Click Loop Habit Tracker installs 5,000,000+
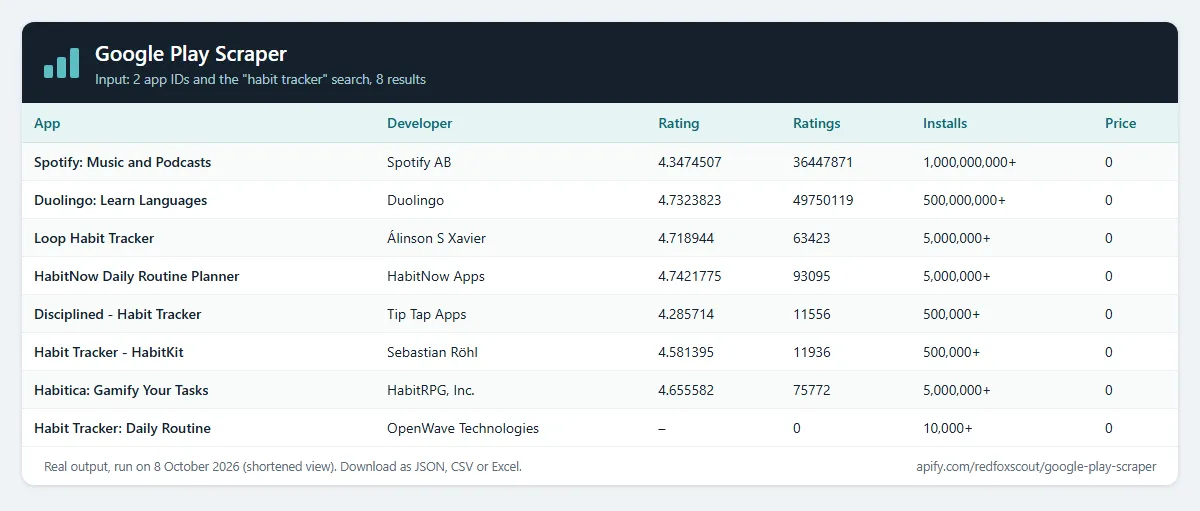This screenshot has width=1200, height=511. click(957, 238)
